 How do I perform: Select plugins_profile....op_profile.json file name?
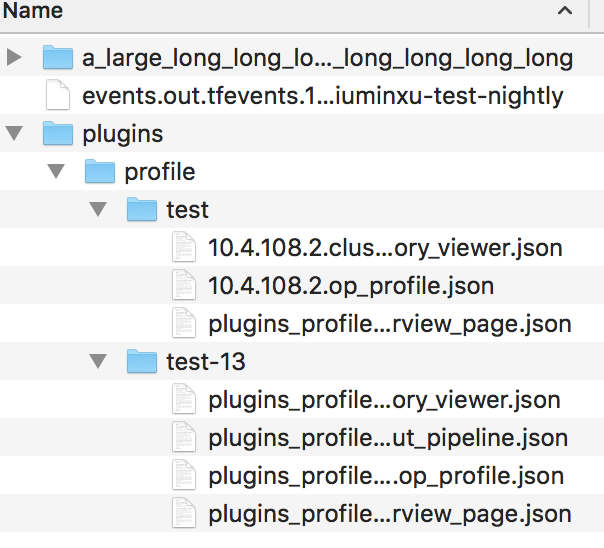click(386, 477)
